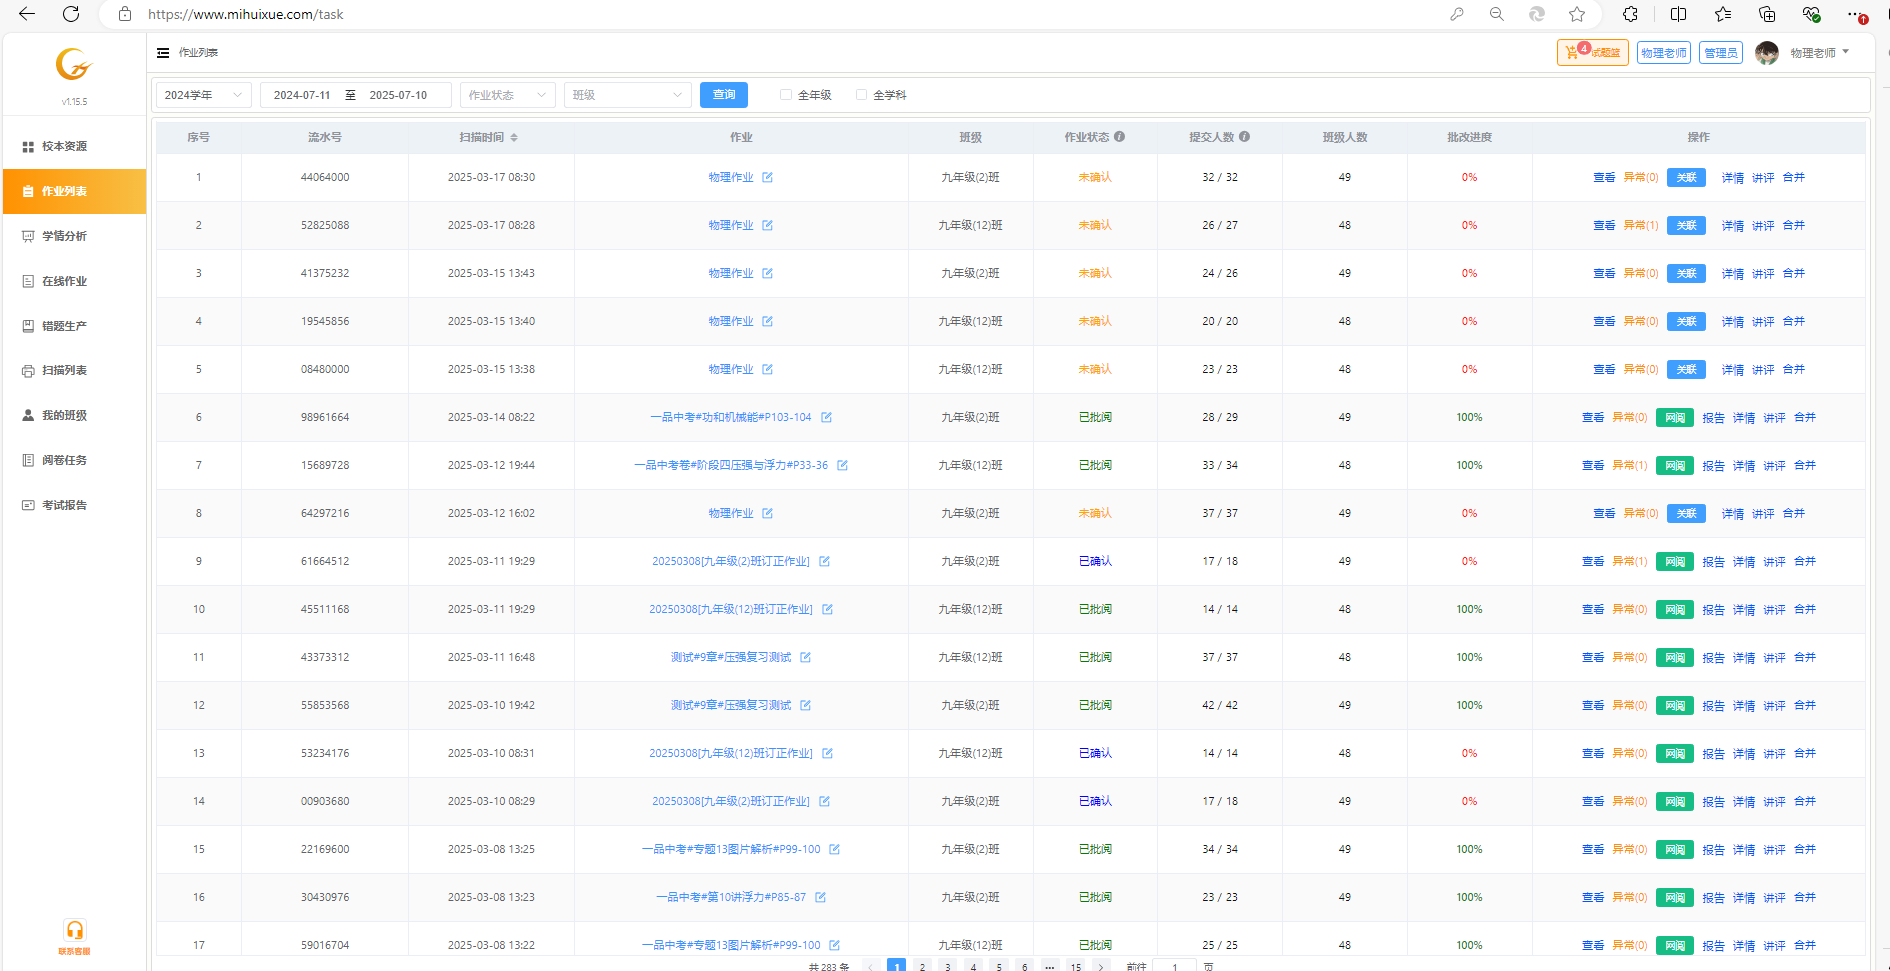Click the 关联 button in row 1
This screenshot has height=971, width=1890.
pyautogui.click(x=1686, y=178)
